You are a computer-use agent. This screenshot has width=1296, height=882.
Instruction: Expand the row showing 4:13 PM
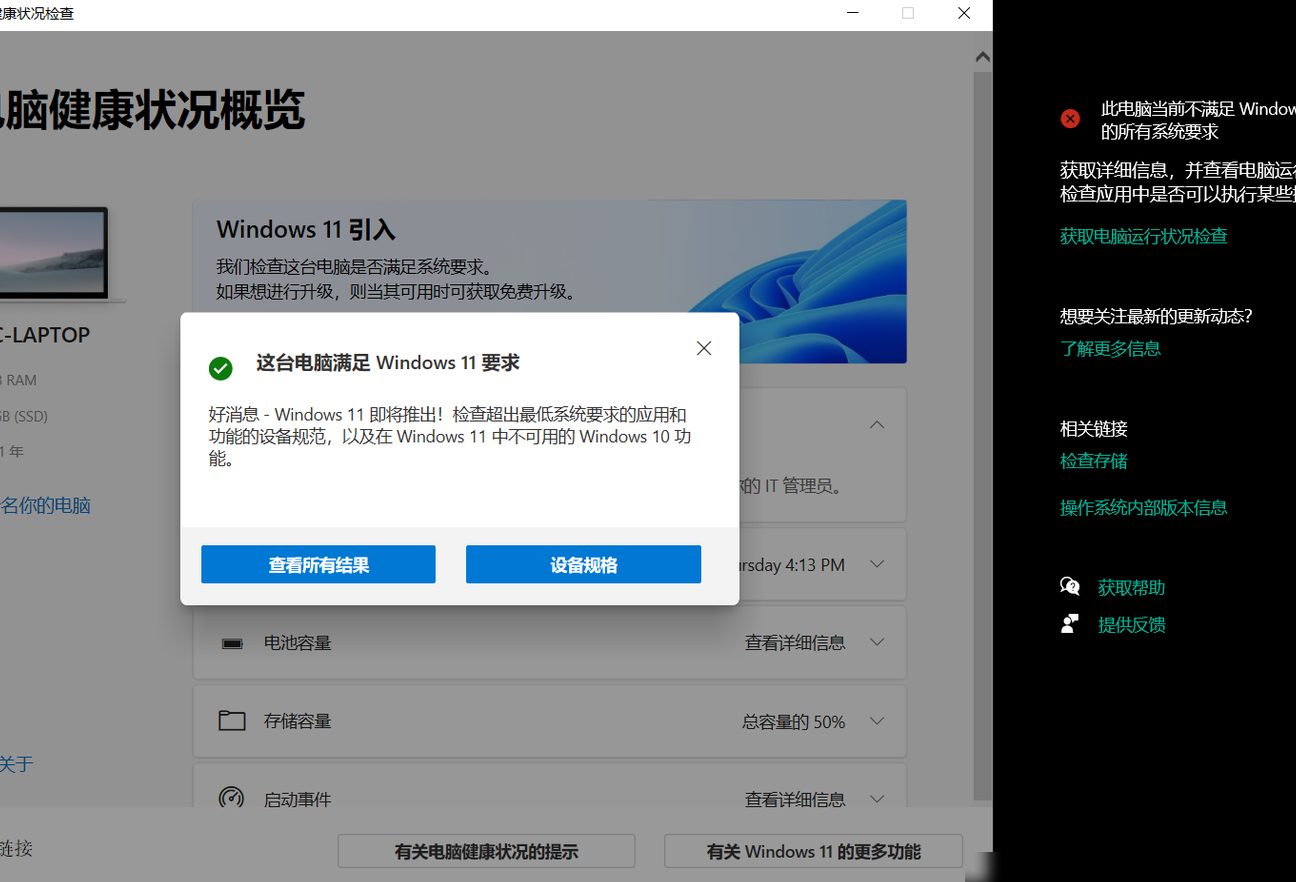tap(877, 565)
